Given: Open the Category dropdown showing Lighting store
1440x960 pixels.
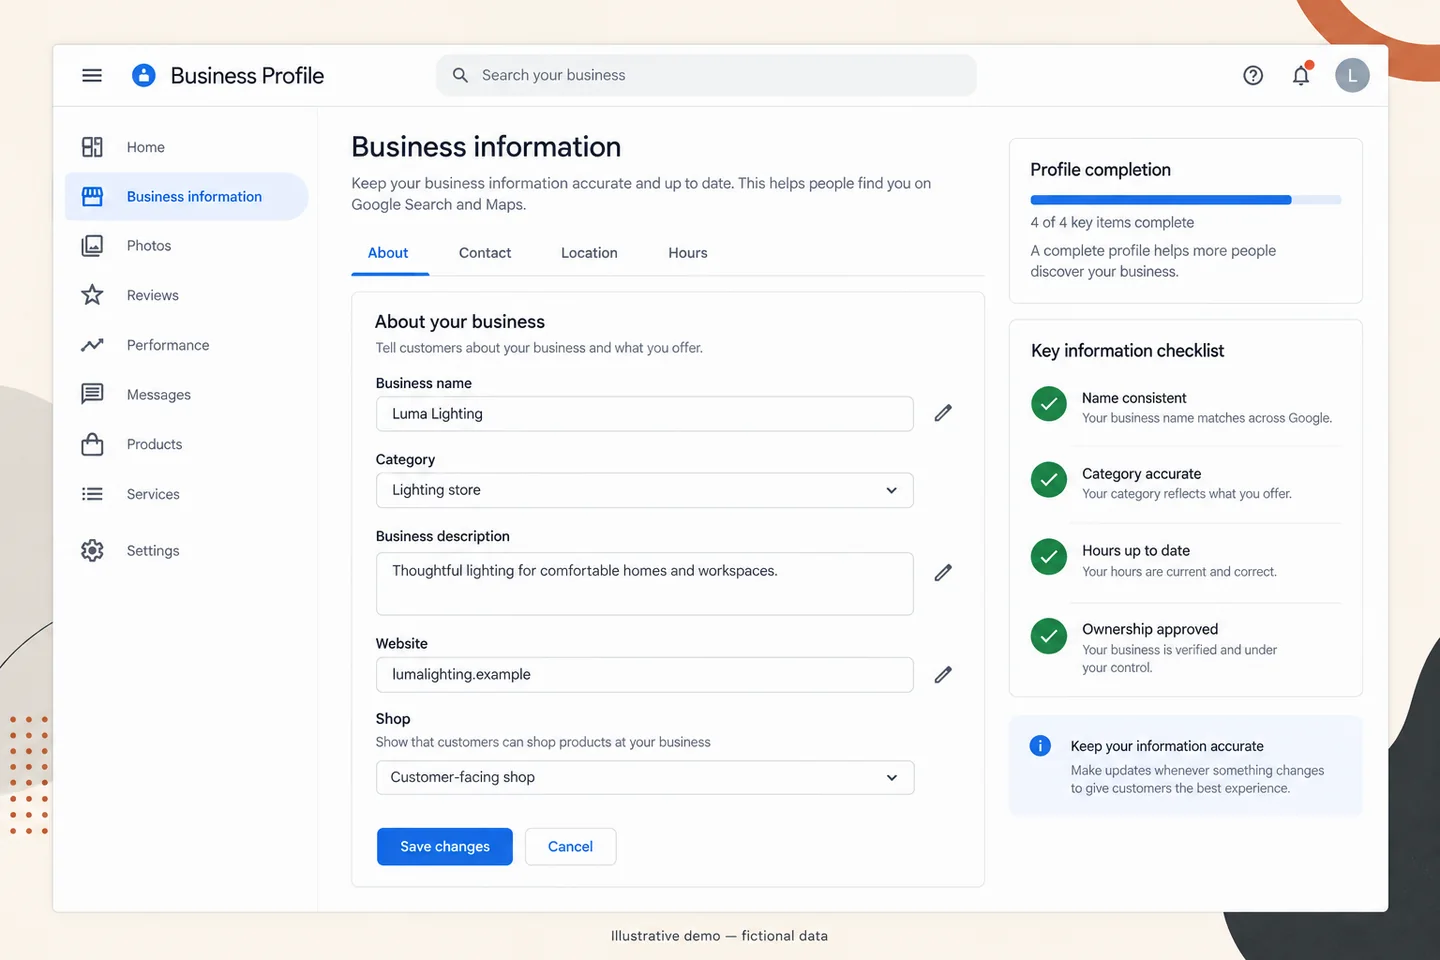Looking at the screenshot, I should [645, 490].
